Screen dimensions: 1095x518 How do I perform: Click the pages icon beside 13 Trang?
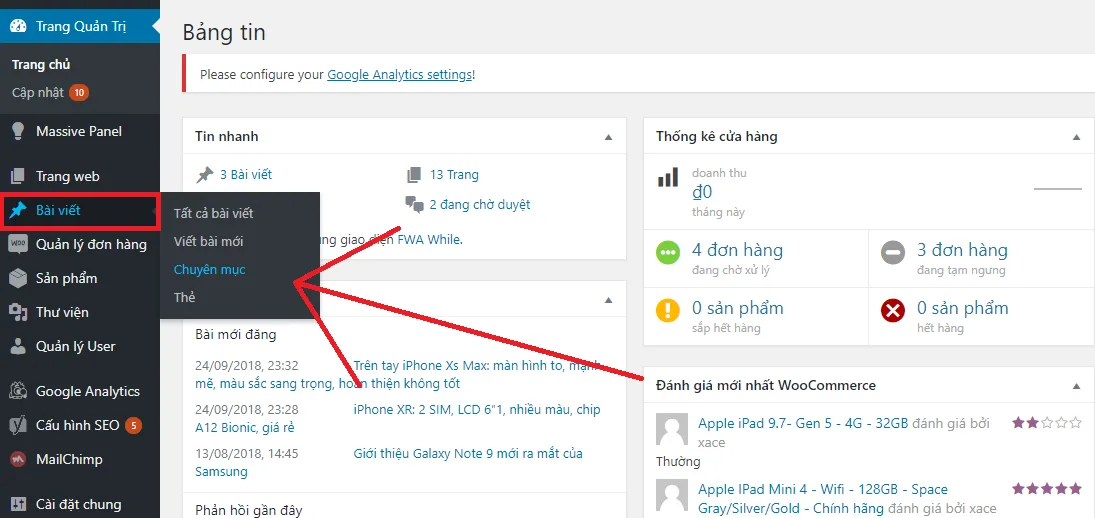click(x=414, y=175)
